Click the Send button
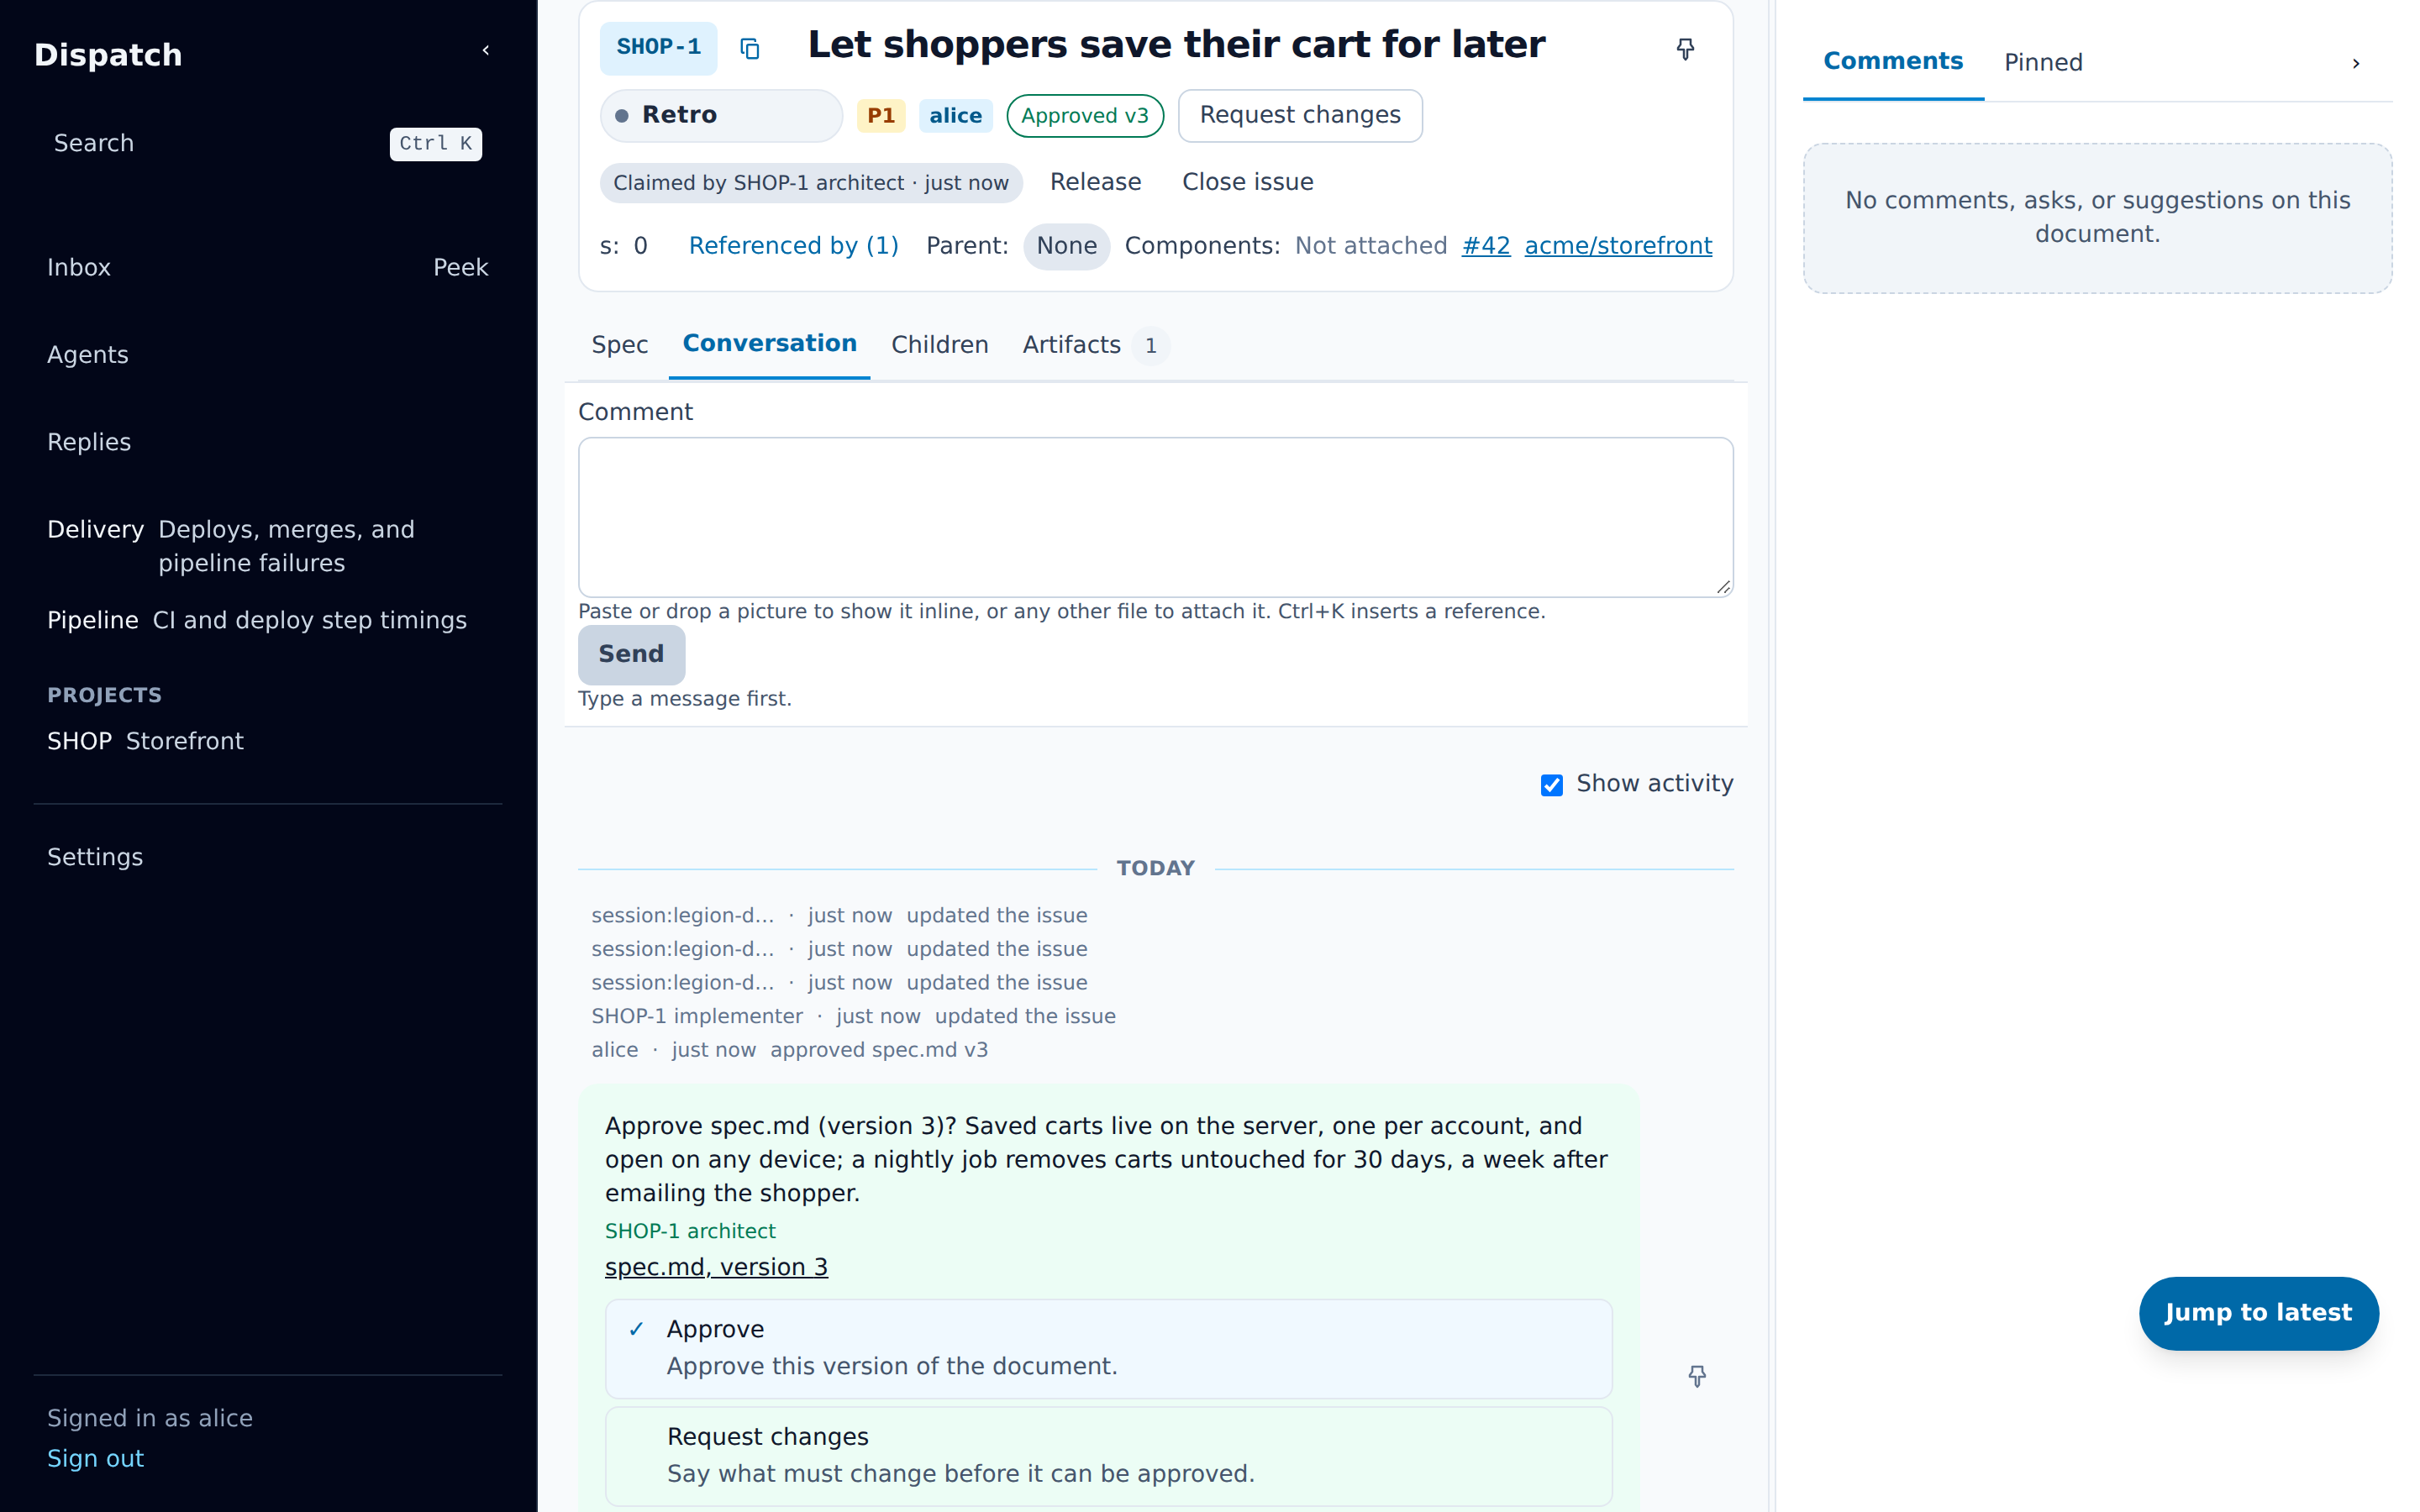Image resolution: width=2420 pixels, height=1512 pixels. coord(631,654)
